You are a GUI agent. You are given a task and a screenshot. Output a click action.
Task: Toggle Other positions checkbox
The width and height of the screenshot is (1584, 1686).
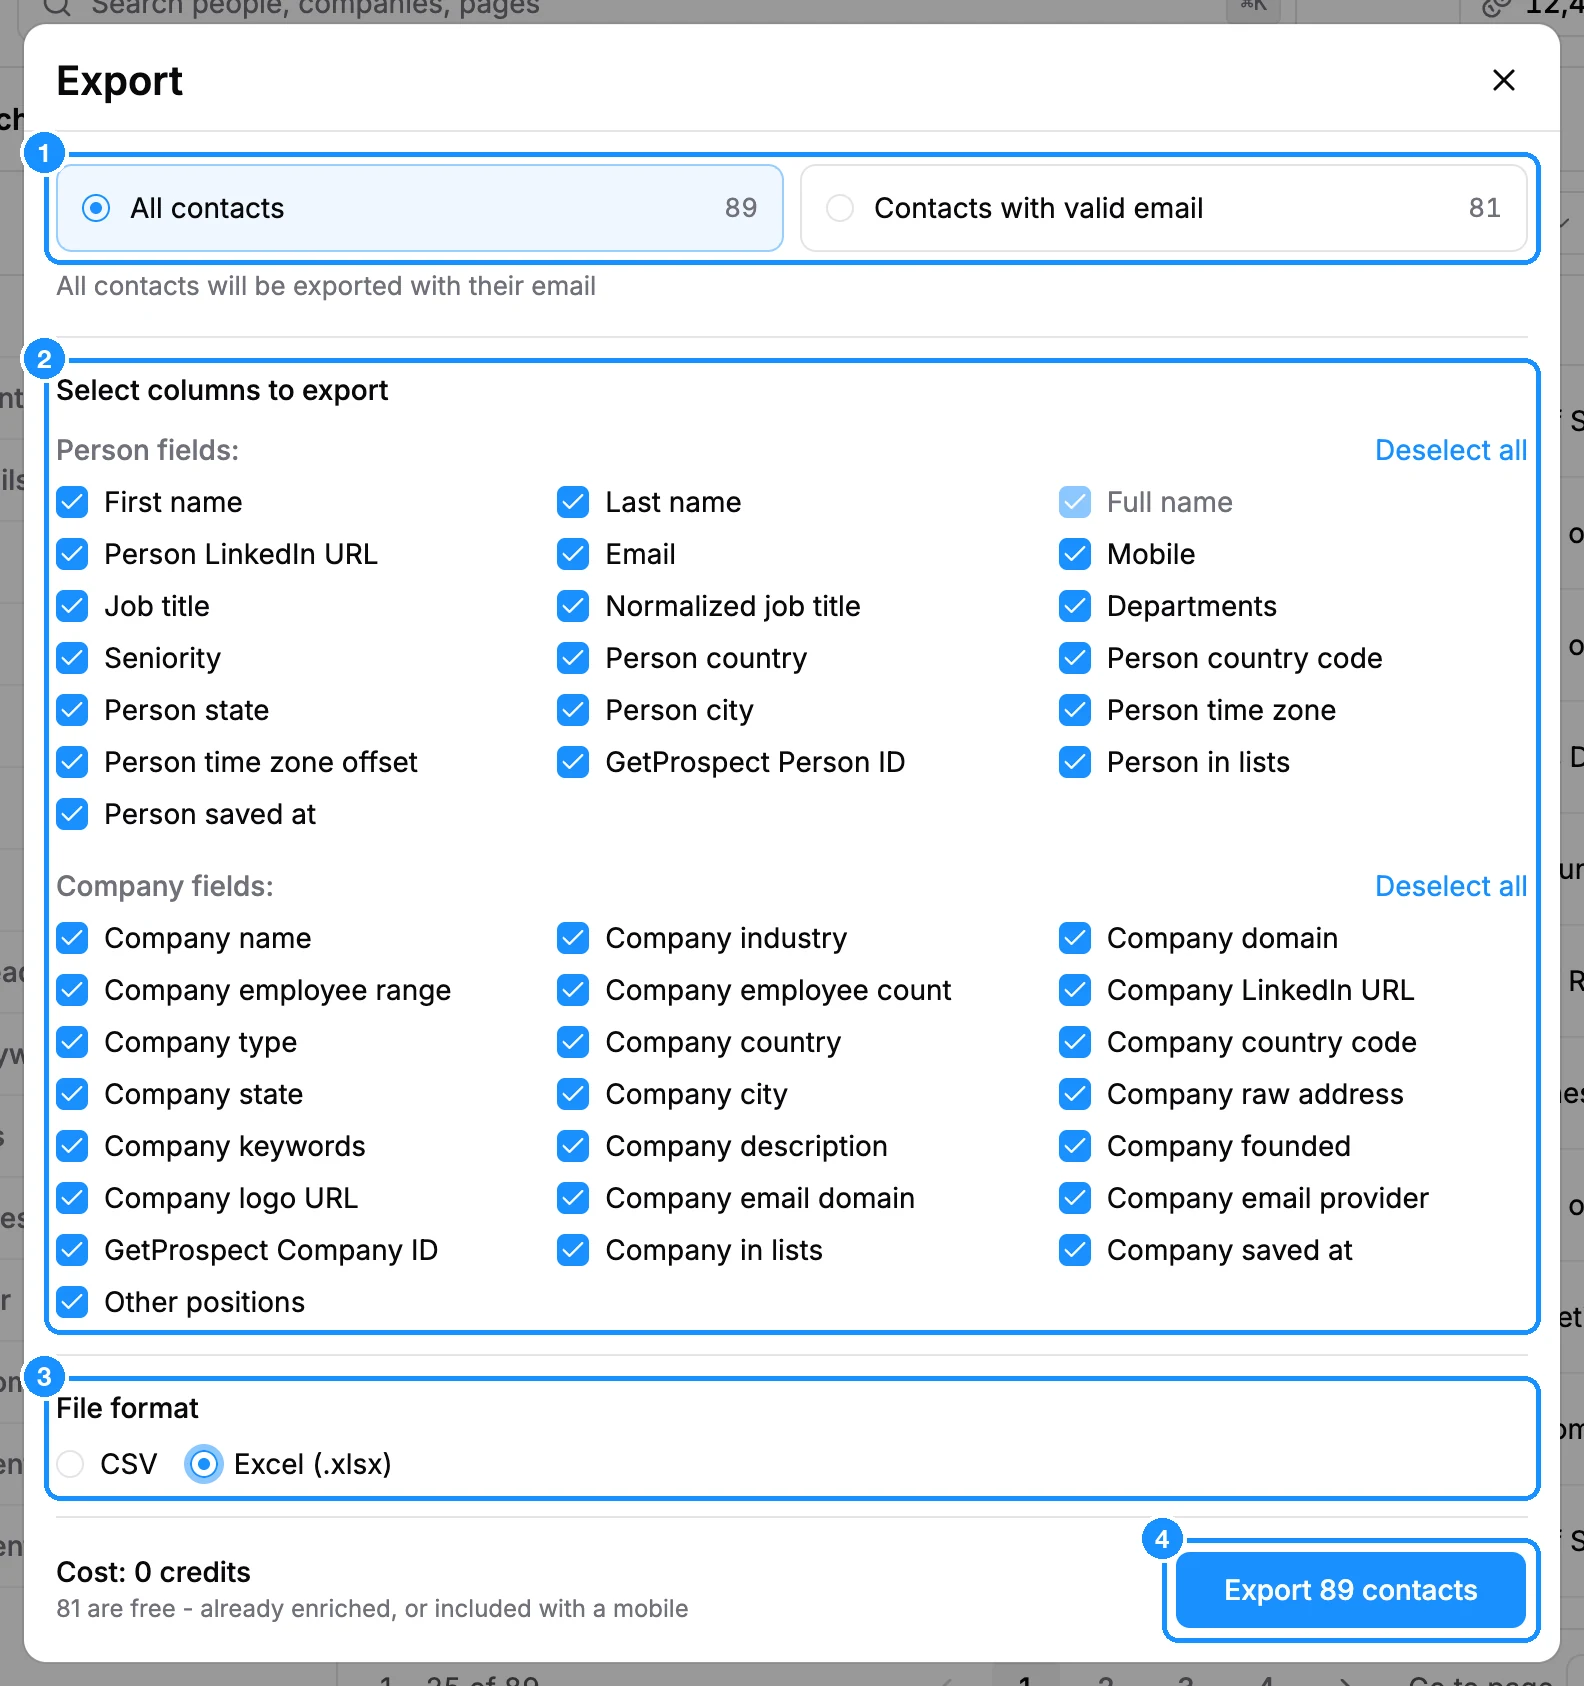click(x=73, y=1302)
